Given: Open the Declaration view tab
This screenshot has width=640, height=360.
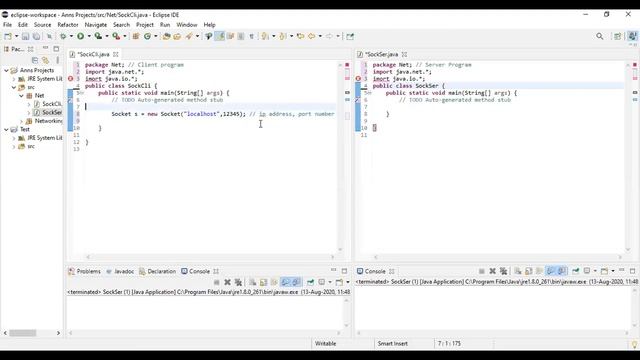Looking at the screenshot, I should [158, 271].
